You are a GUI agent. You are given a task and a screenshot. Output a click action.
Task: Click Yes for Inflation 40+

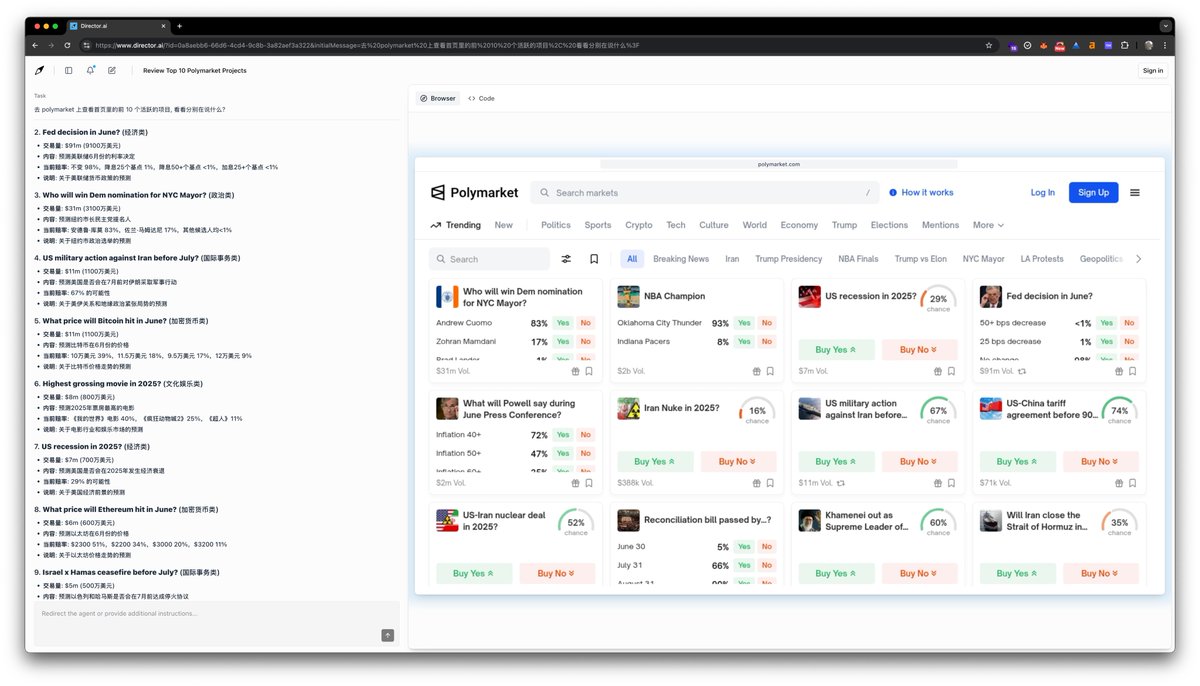[x=563, y=435]
